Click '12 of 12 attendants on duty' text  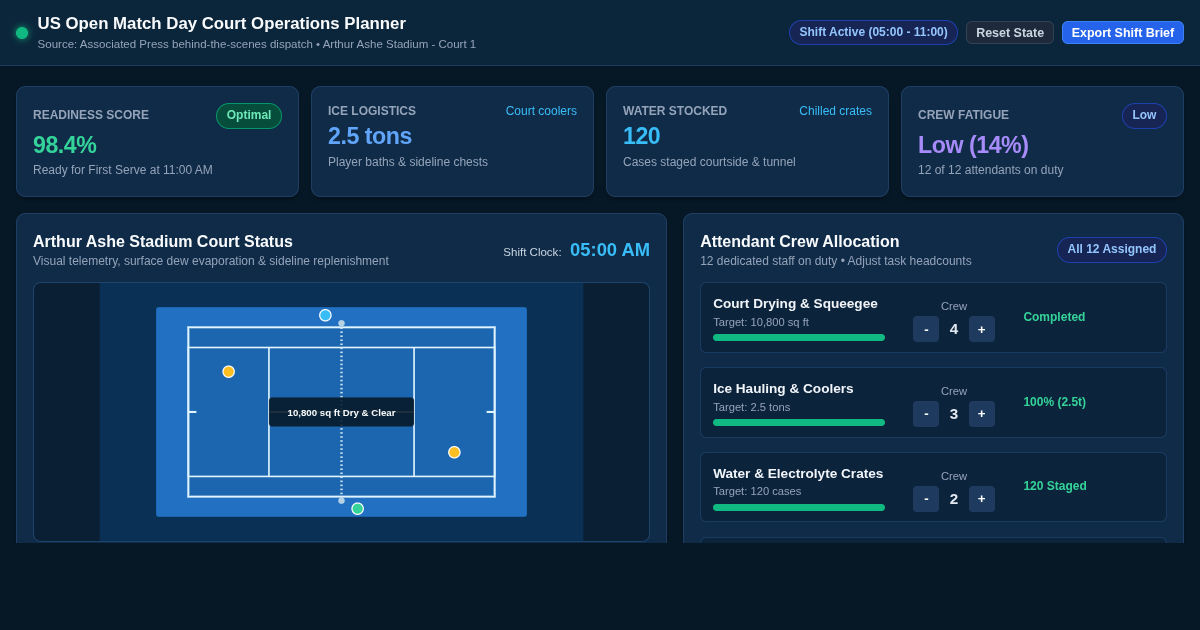[991, 170]
